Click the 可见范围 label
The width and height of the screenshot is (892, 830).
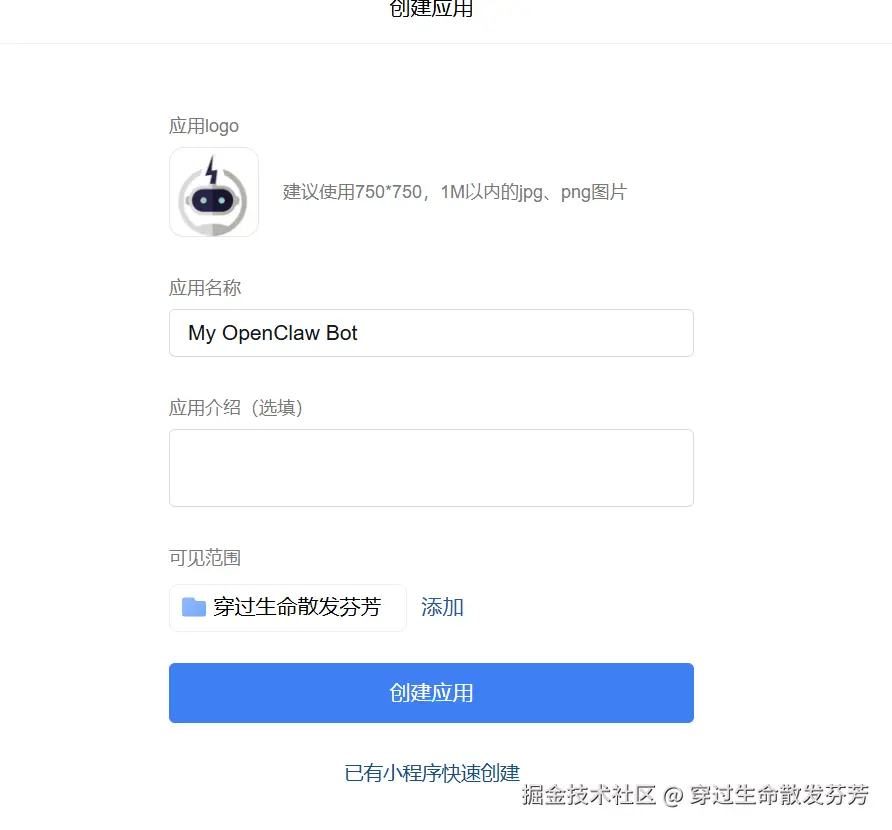click(205, 558)
